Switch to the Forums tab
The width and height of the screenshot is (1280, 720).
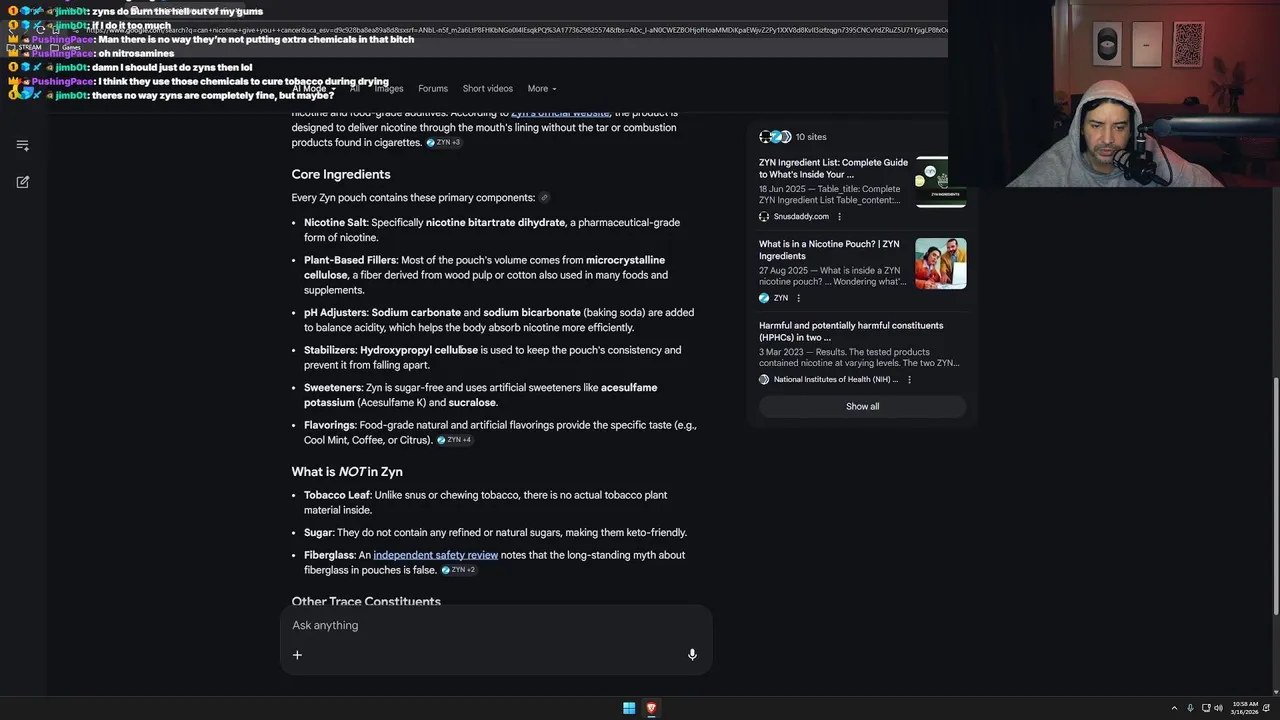pyautogui.click(x=433, y=89)
